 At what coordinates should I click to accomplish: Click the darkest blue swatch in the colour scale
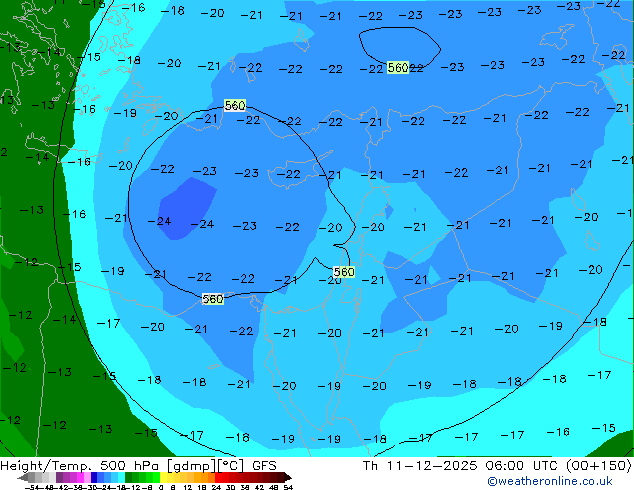coord(94,477)
